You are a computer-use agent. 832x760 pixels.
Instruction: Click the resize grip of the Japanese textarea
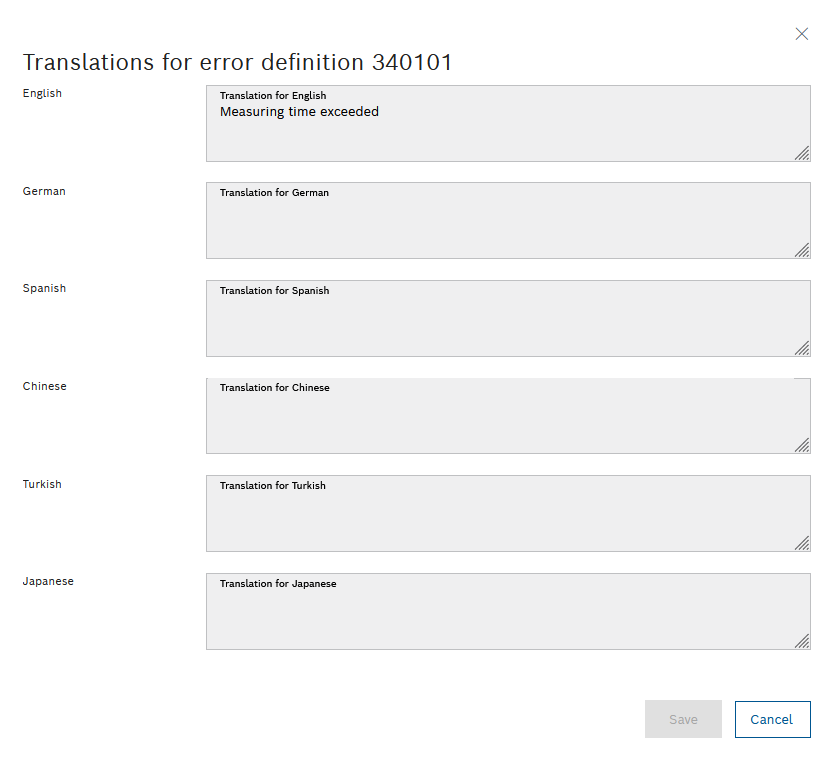pos(802,642)
